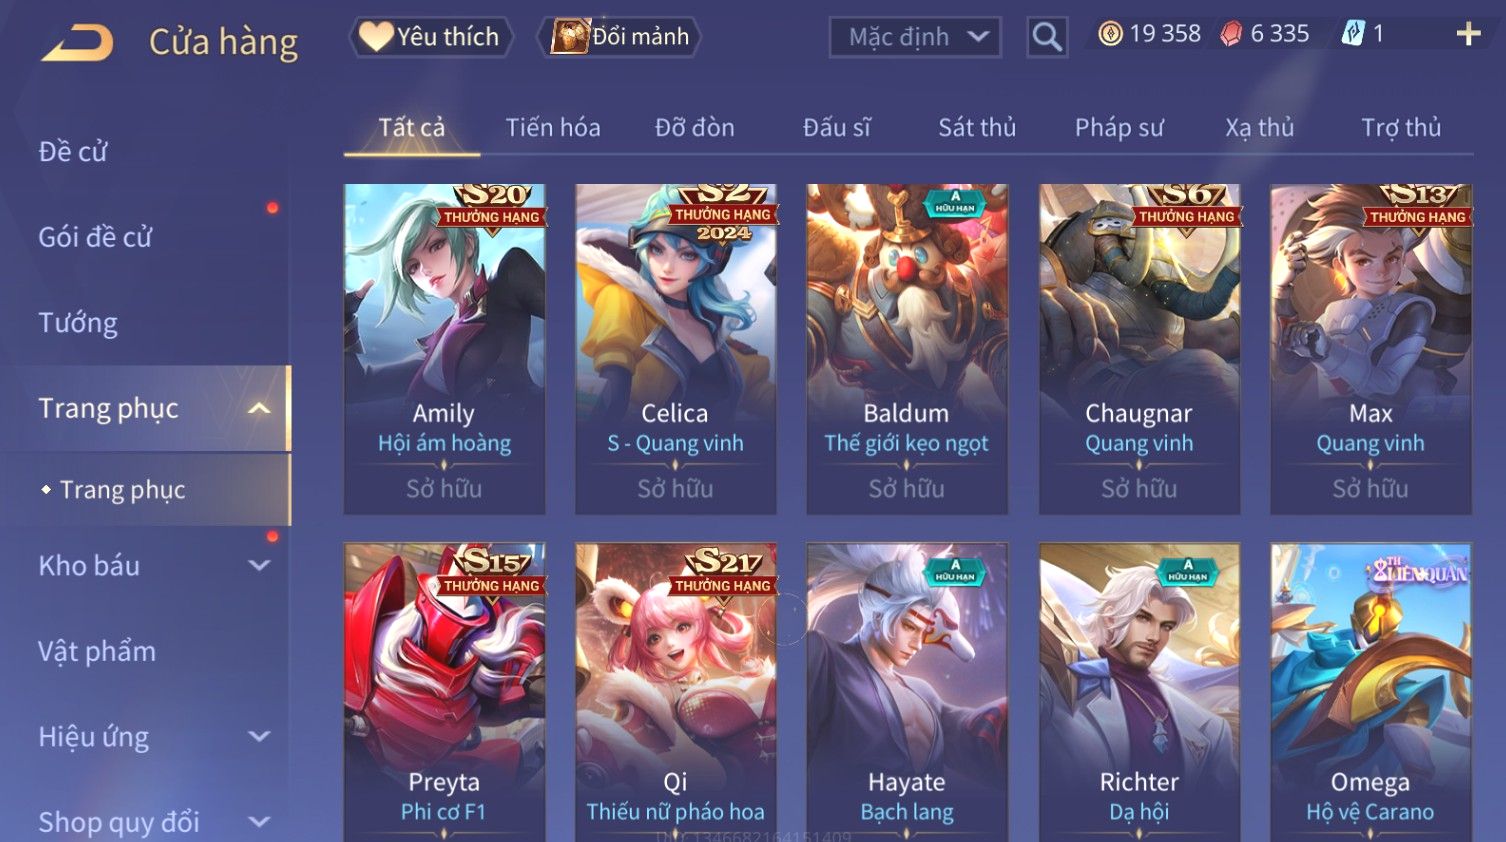Click the blue voucher ticket icon
This screenshot has height=842, width=1506.
point(1353,34)
